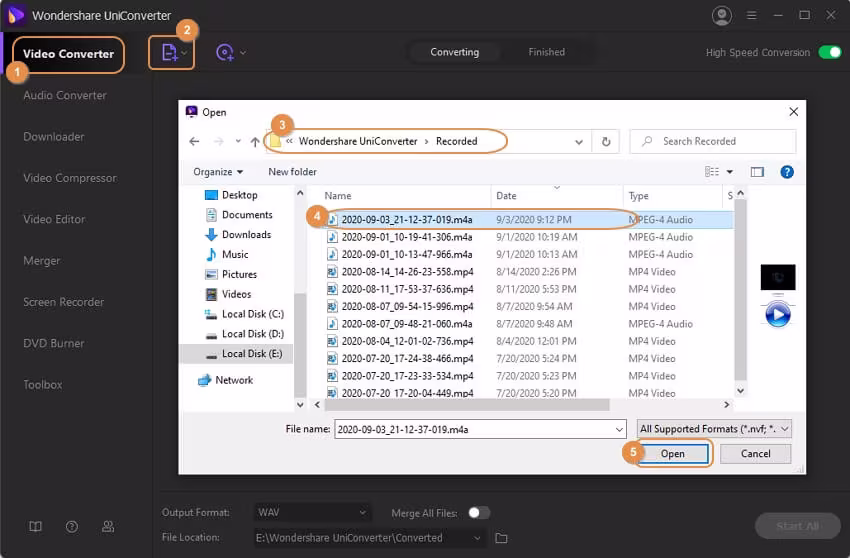Image resolution: width=850 pixels, height=558 pixels.
Task: Click the Back arrow in Open dialog
Action: (x=194, y=142)
